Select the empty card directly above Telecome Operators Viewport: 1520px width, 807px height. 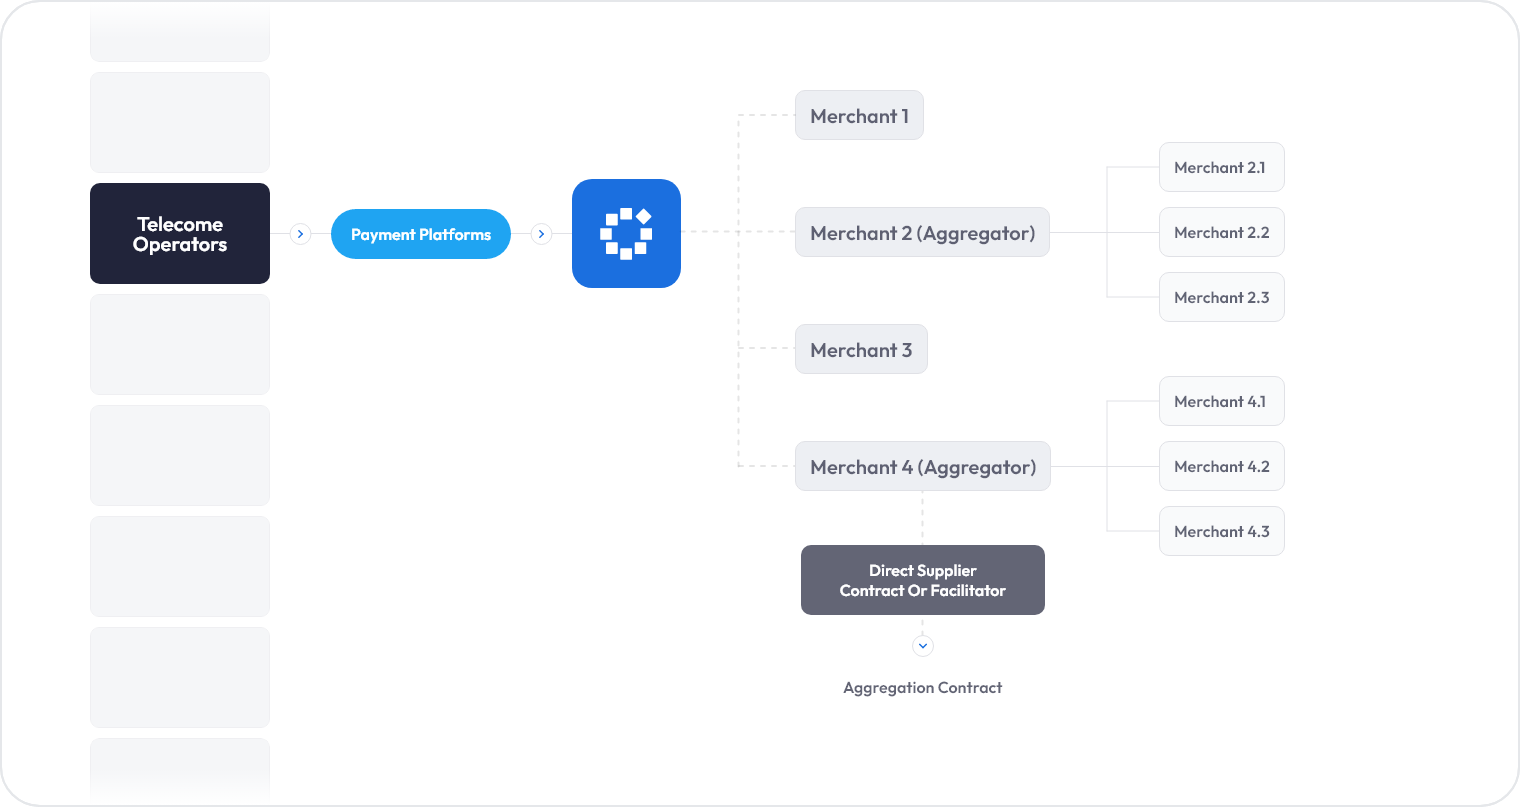[x=180, y=123]
